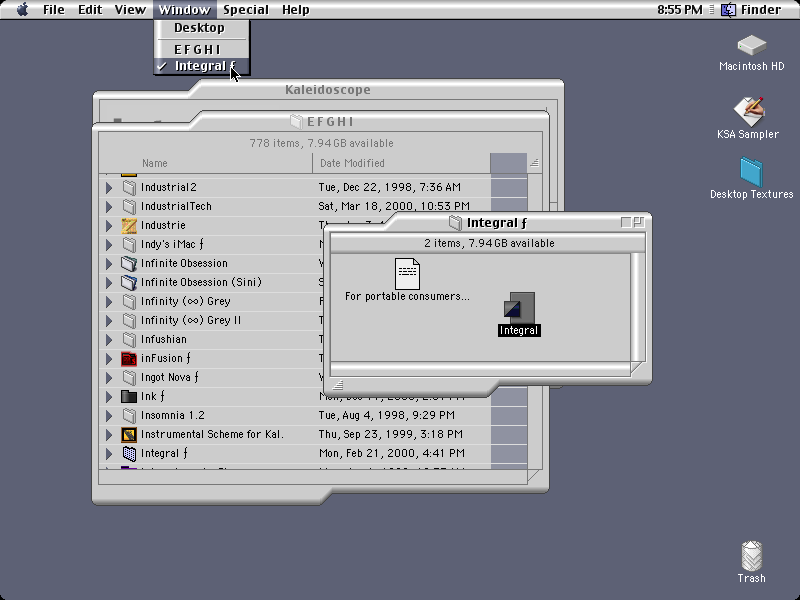
Task: Expand the Indy's iMac ƒ folder
Action: [x=109, y=244]
